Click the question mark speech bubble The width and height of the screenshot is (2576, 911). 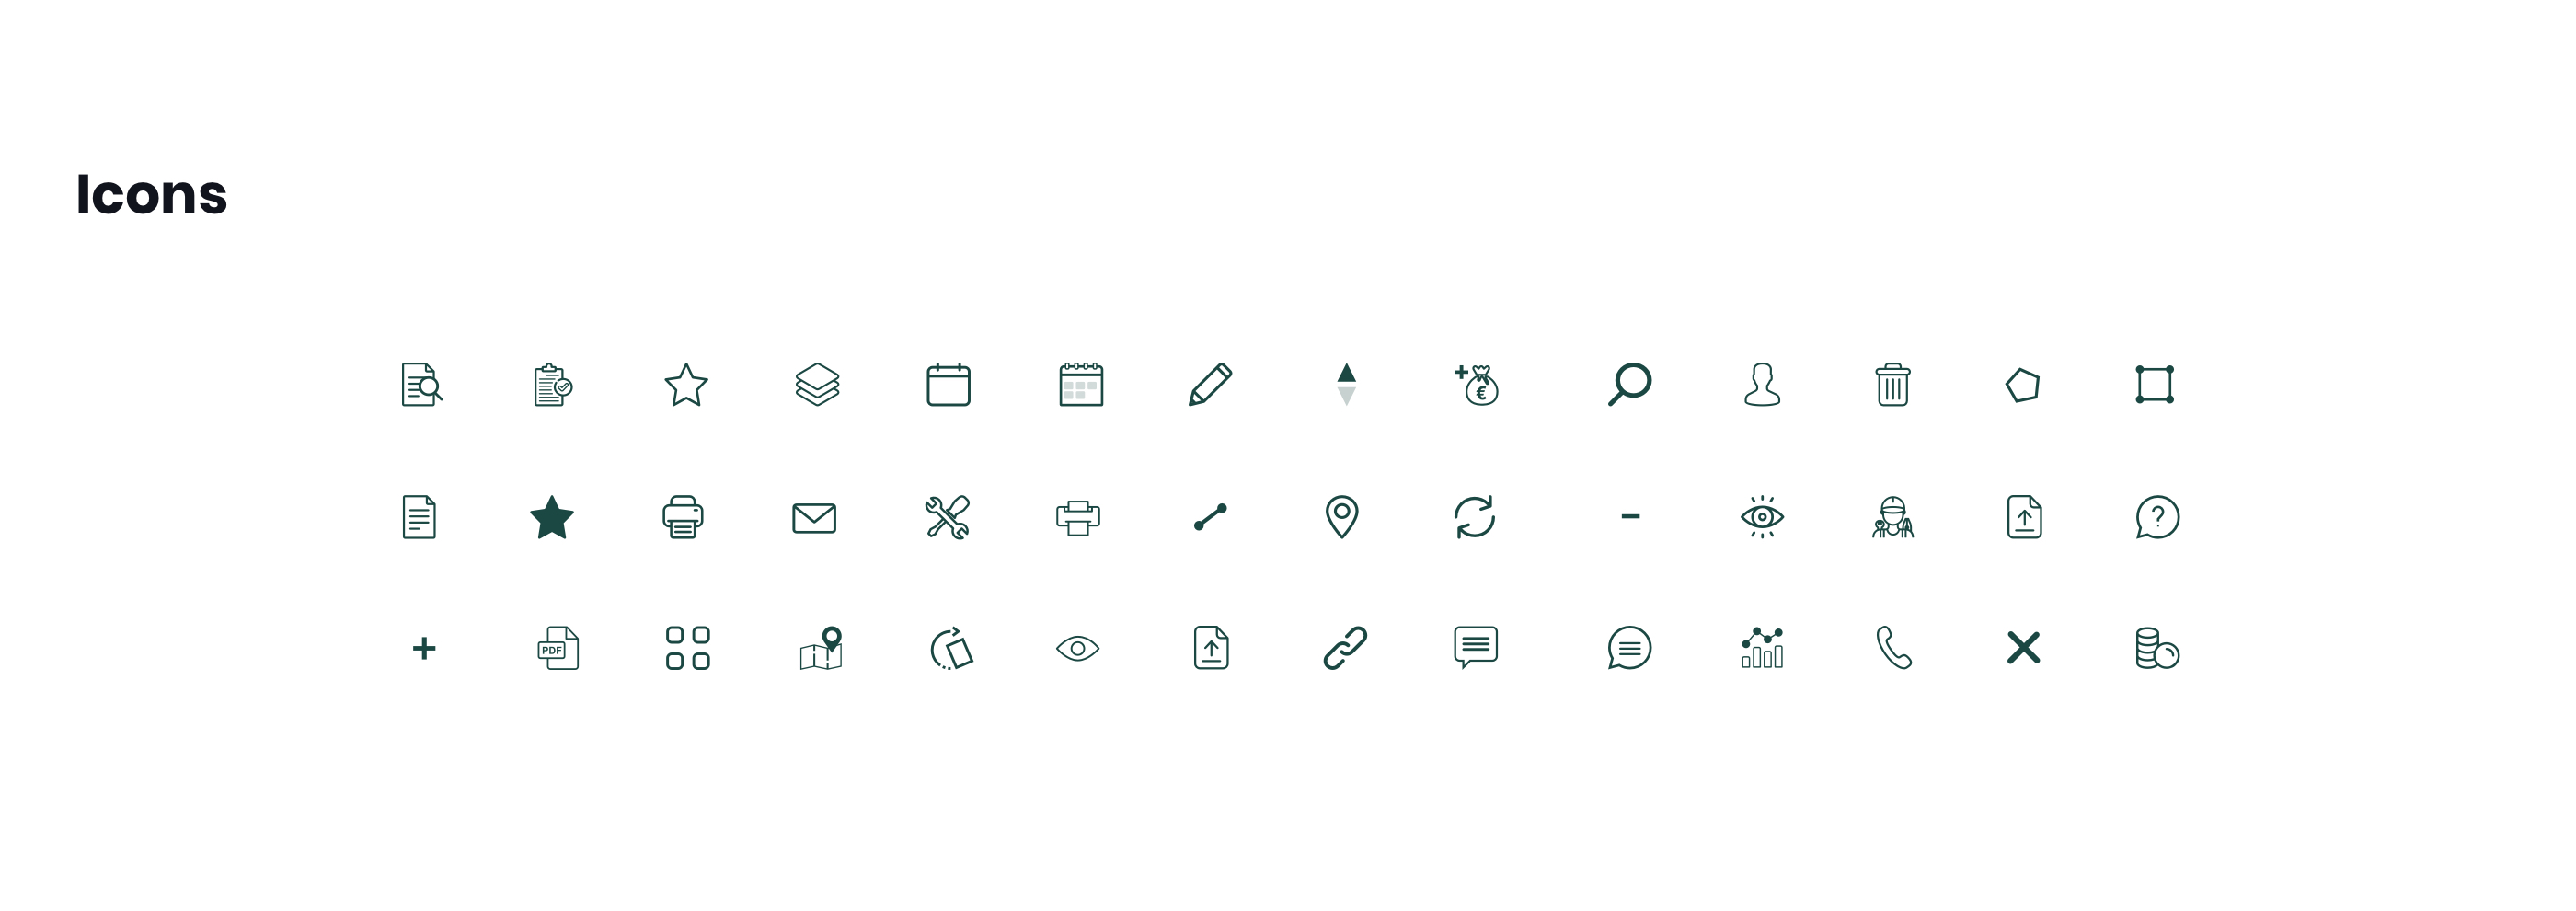coord(2157,517)
